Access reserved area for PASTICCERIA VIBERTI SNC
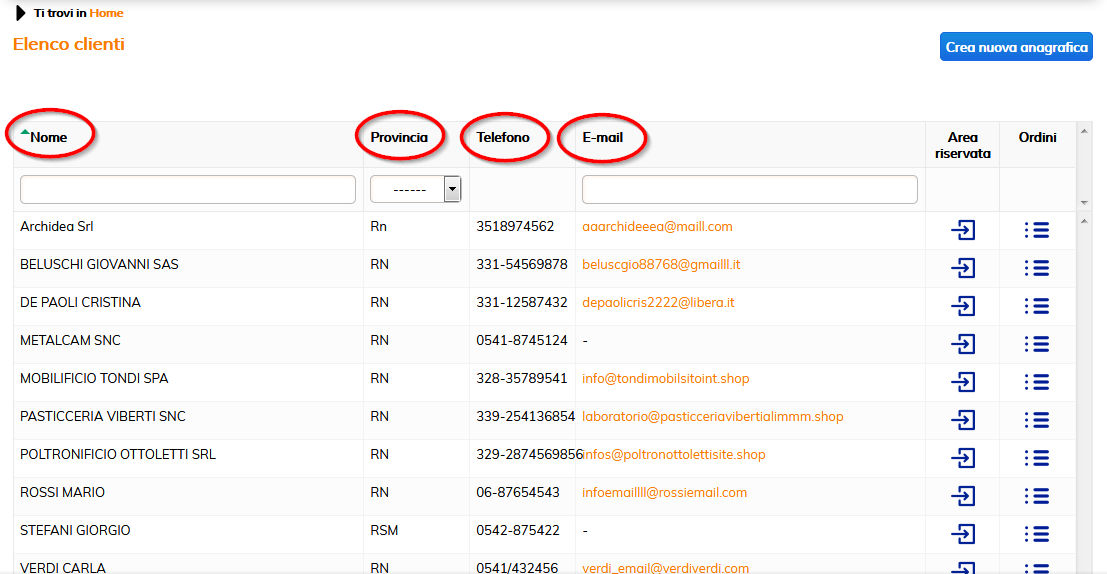The width and height of the screenshot is (1107, 574). tap(962, 420)
